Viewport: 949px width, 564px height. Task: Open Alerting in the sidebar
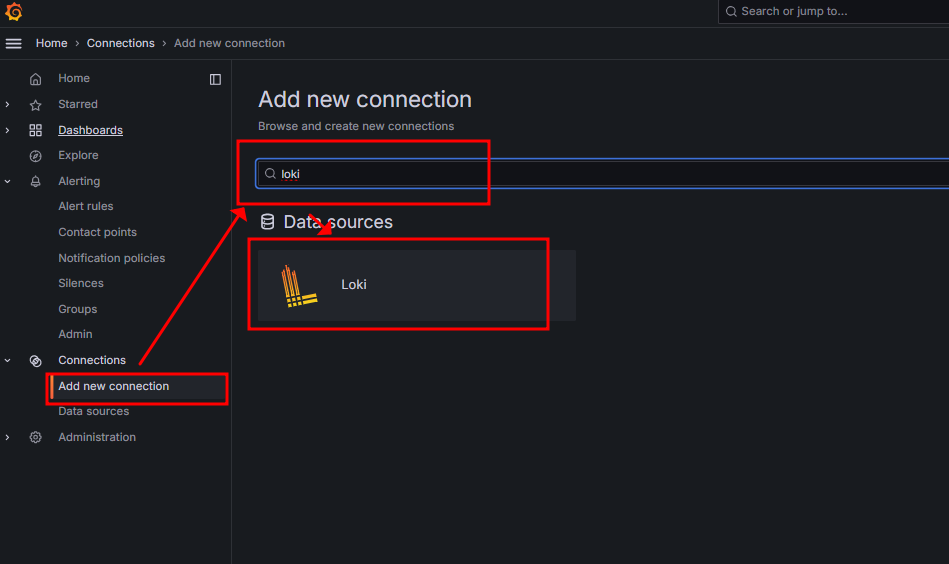79,181
